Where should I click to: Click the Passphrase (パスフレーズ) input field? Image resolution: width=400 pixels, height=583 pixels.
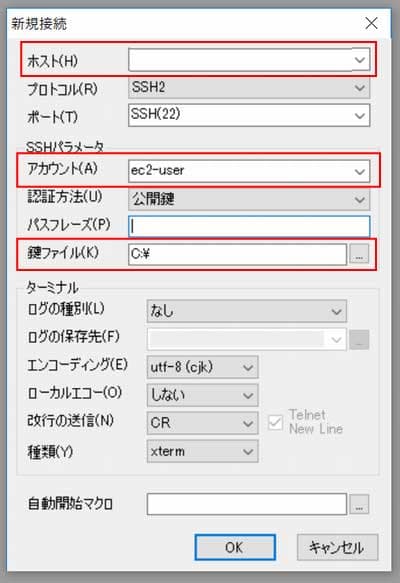249,226
